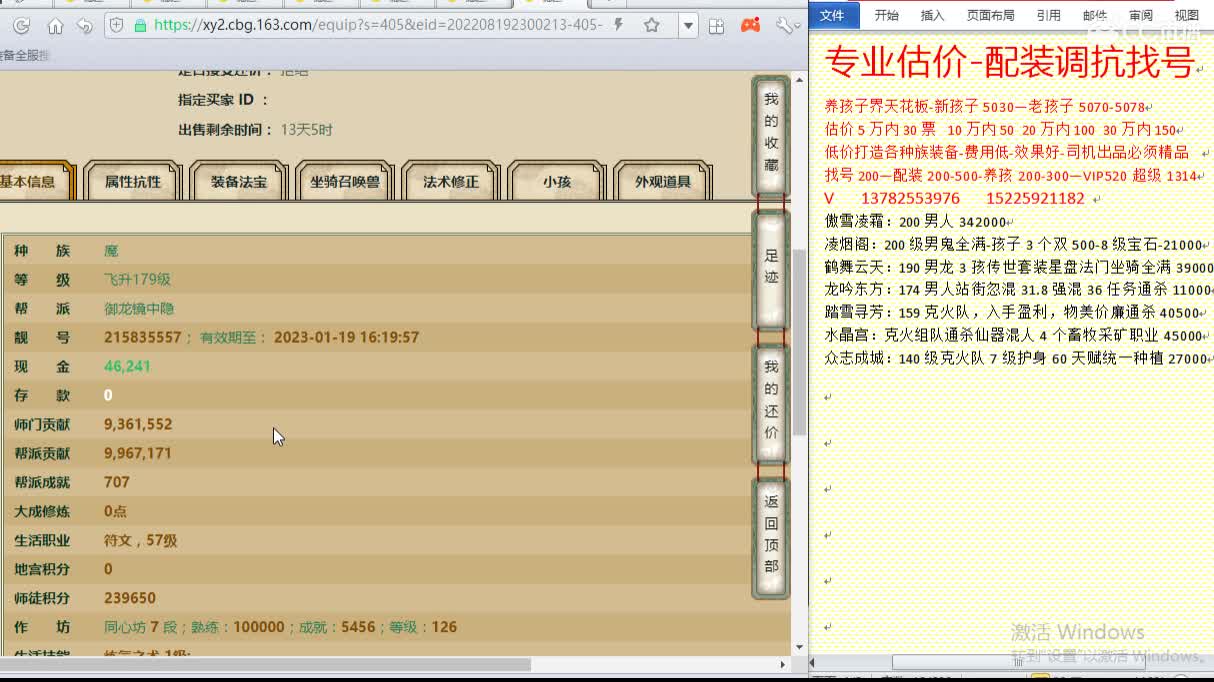Screen dimensions: 1214x682
Task: Click the 出售剩余时间 value 13天5时
Action: click(307, 129)
